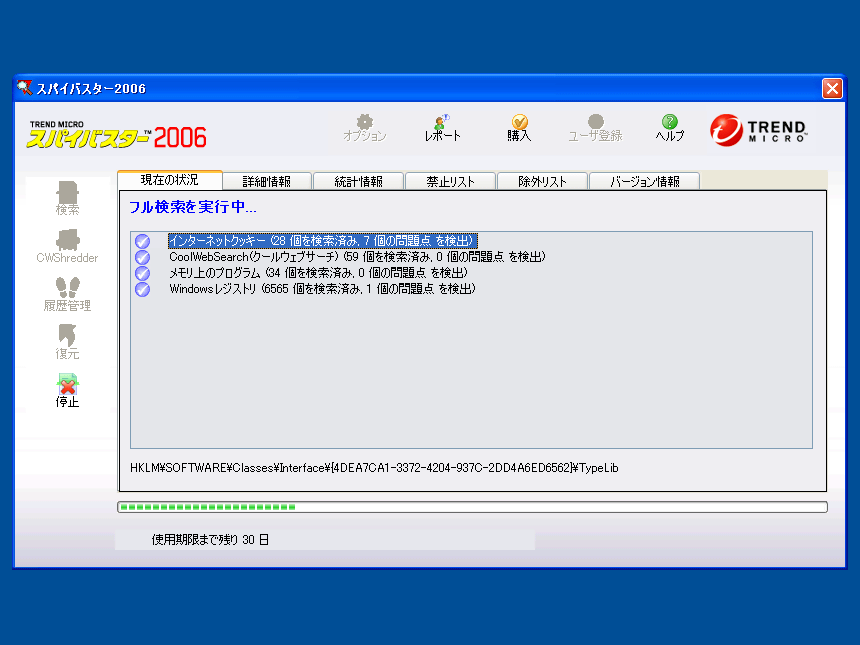
Task: Click the ユーザ登録 user registration icon
Action: [595, 128]
